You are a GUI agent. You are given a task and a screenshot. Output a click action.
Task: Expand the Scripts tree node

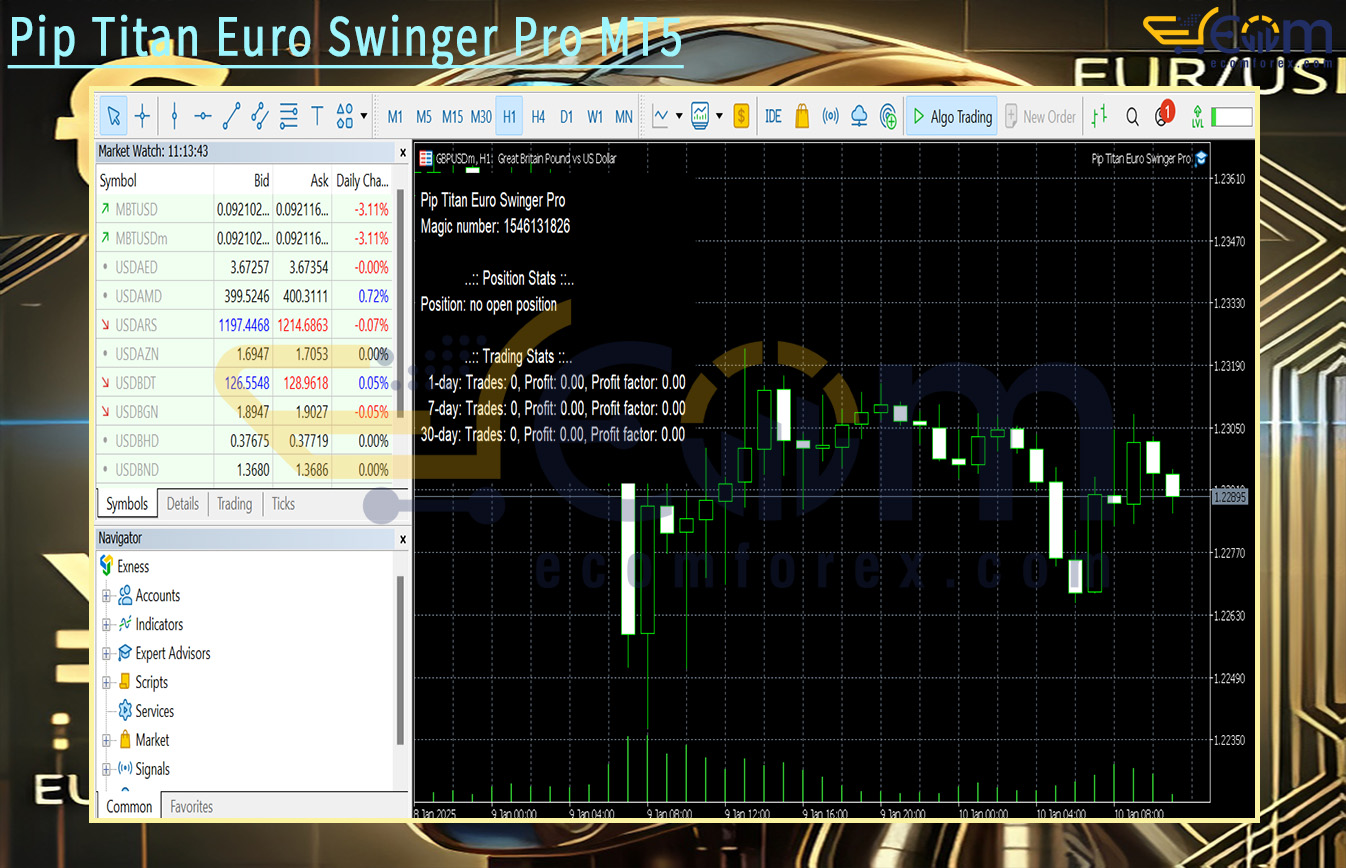(x=107, y=683)
